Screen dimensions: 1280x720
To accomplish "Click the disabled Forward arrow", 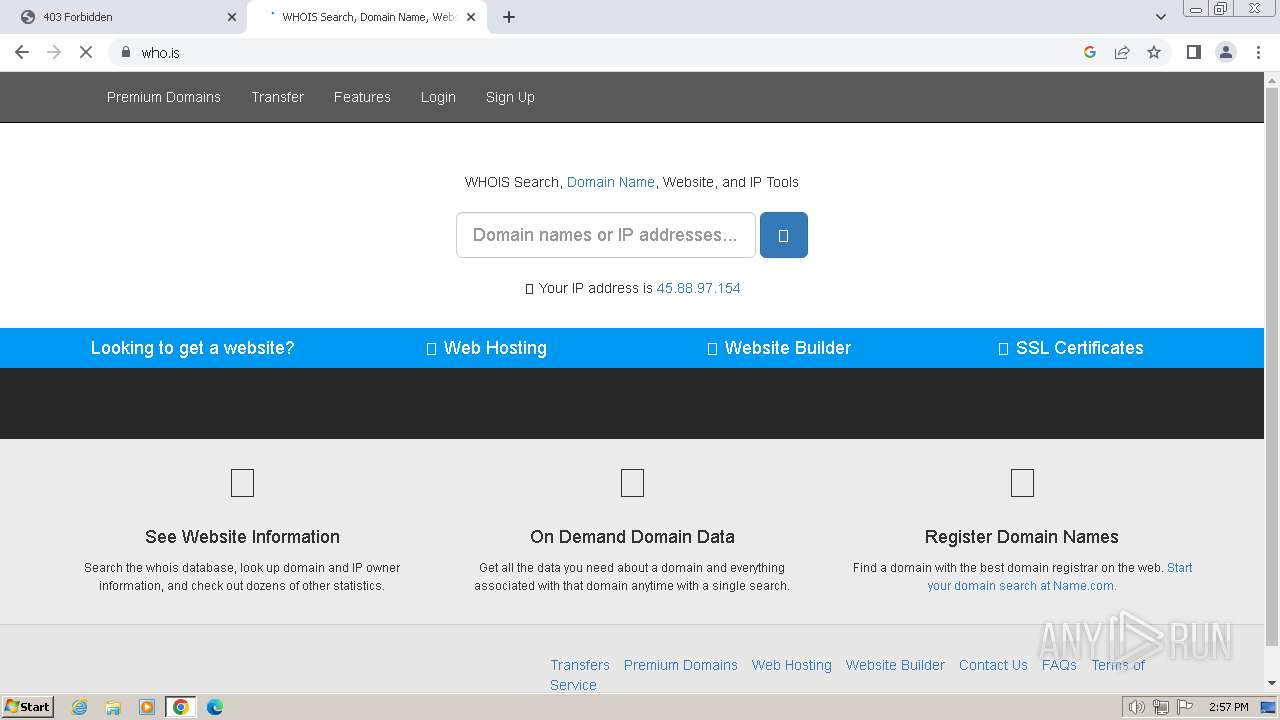I will pyautogui.click(x=54, y=52).
